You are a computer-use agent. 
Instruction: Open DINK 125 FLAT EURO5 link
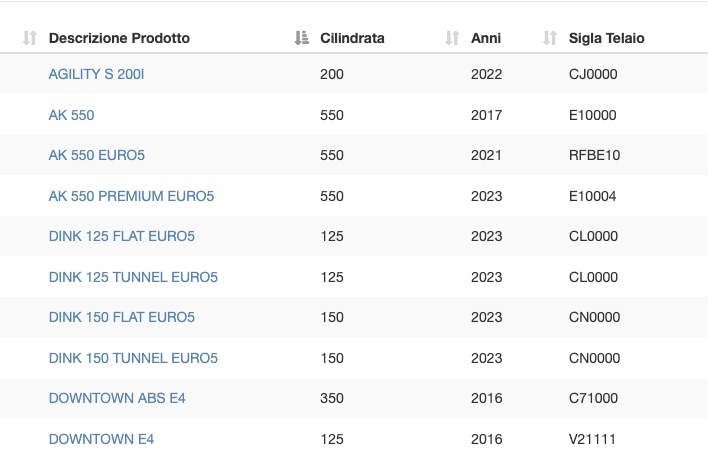point(121,236)
